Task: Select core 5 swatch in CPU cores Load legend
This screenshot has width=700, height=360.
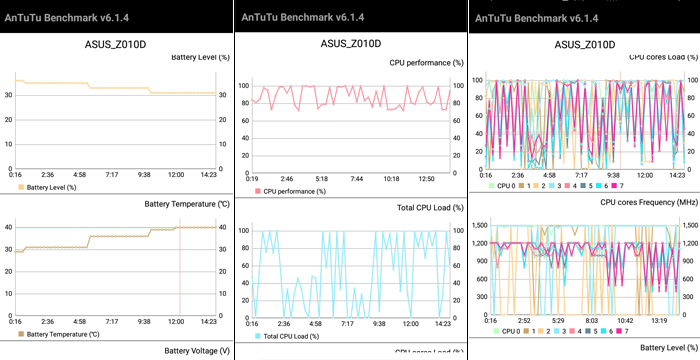Action: click(583, 185)
